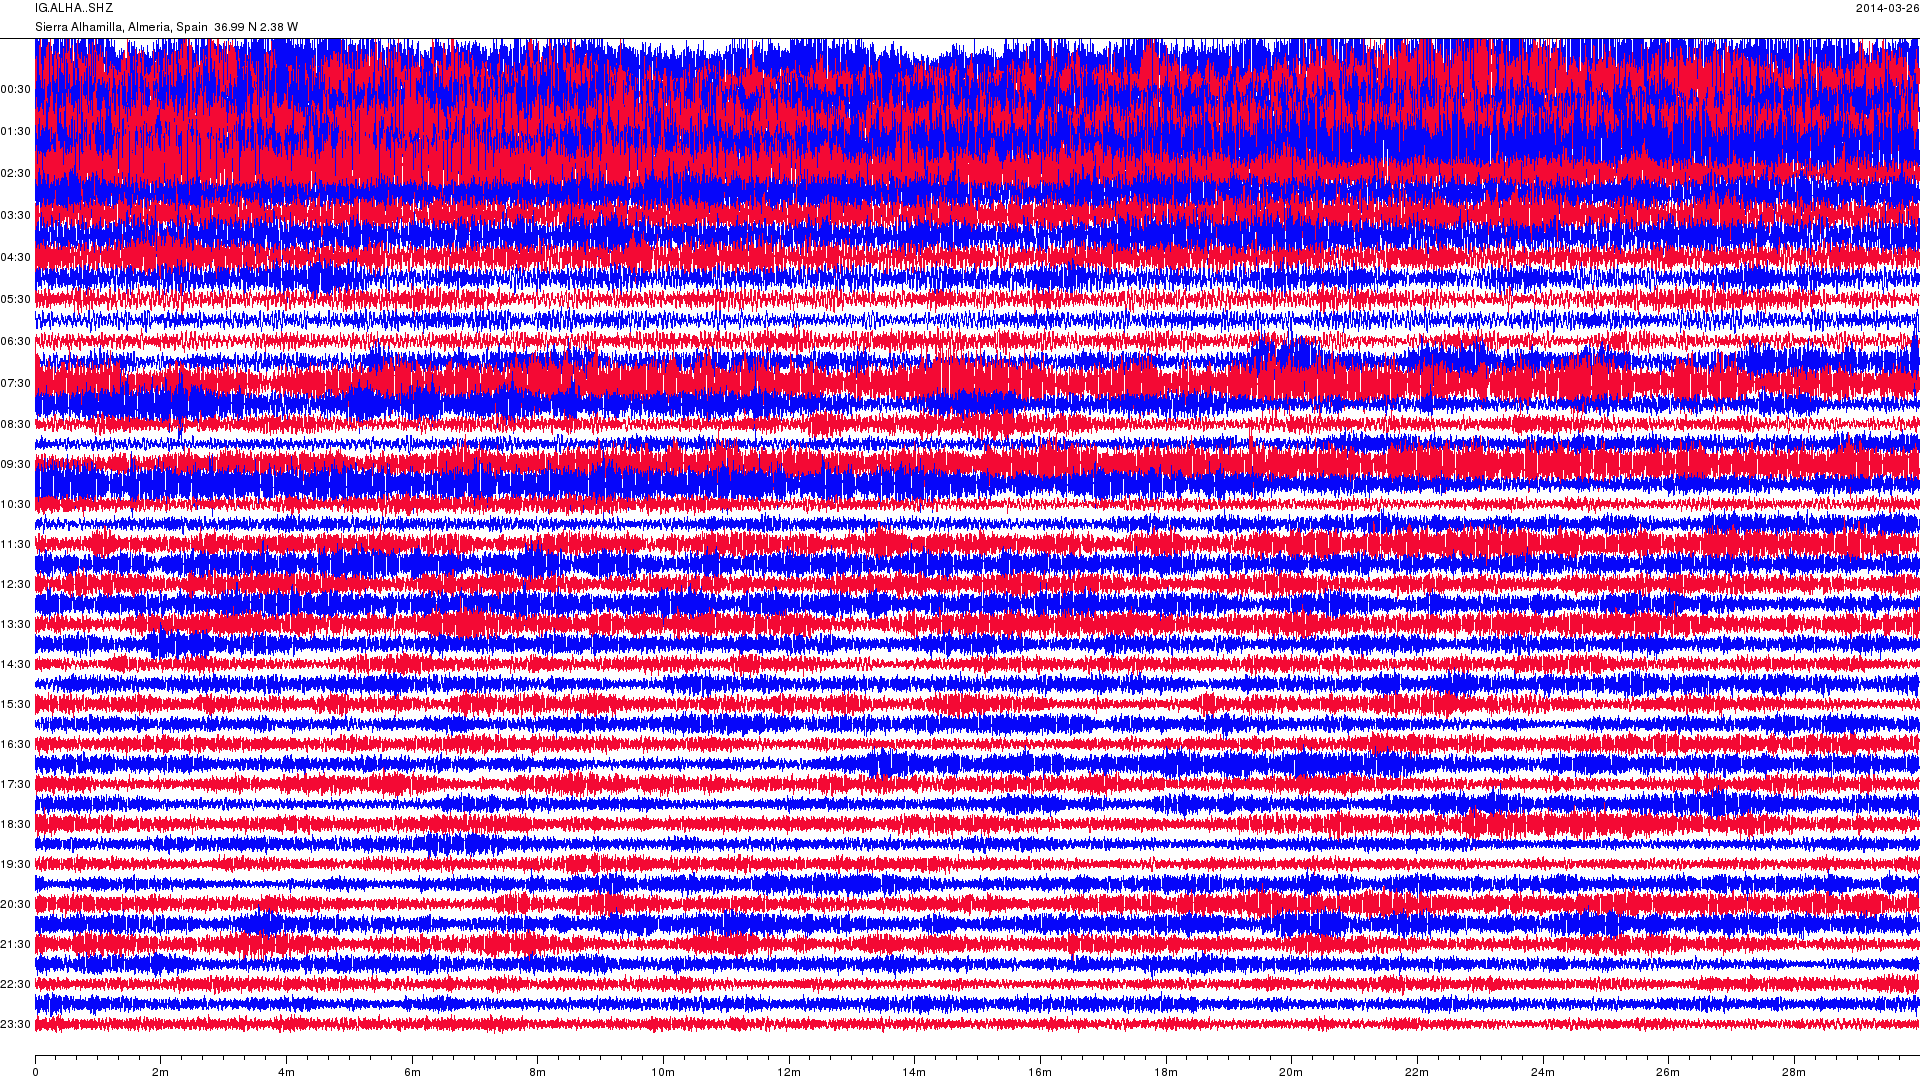Click the 0 mark on the minute axis

pyautogui.click(x=36, y=1072)
